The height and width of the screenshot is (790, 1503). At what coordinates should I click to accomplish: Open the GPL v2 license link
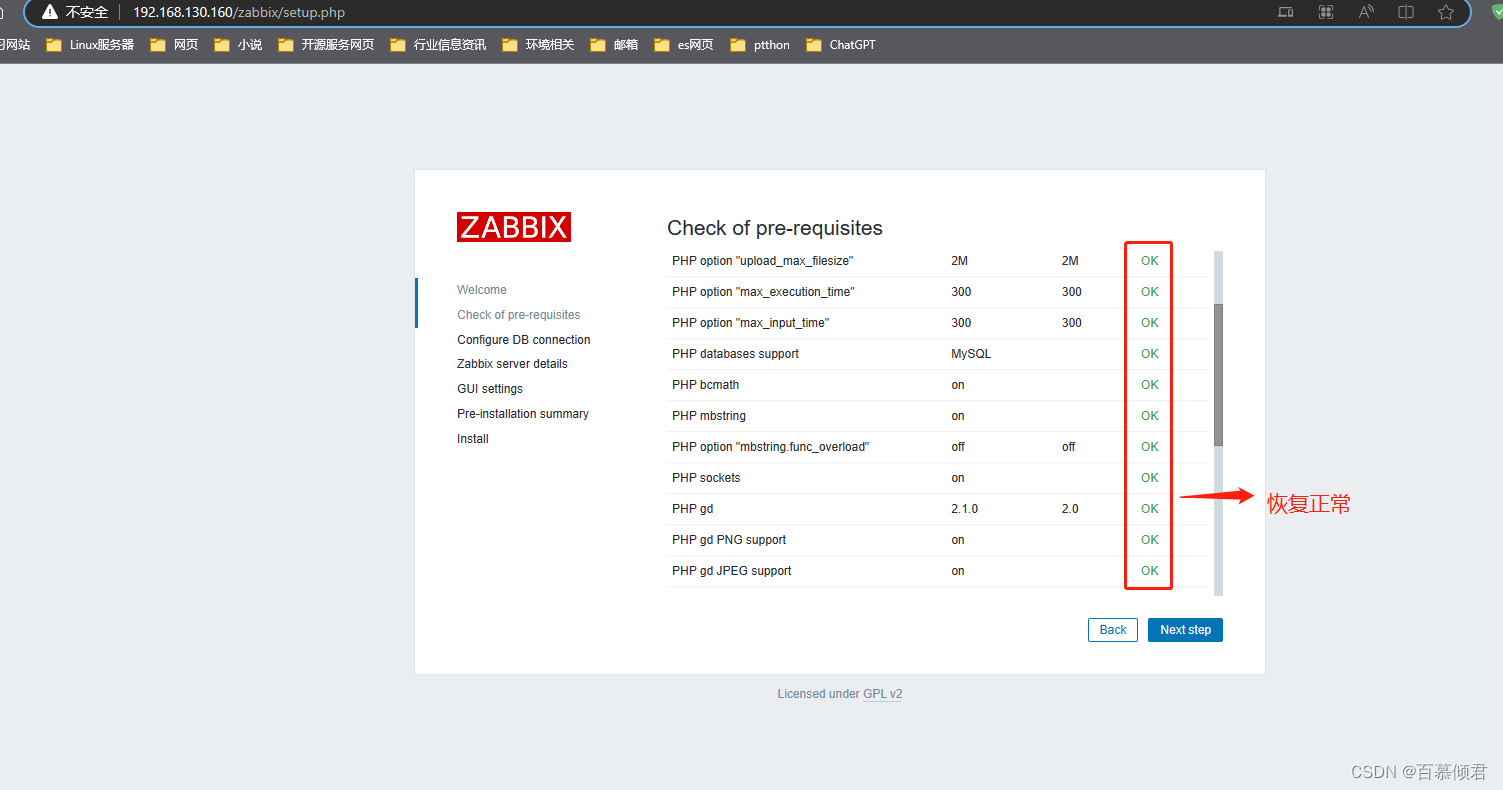click(882, 694)
